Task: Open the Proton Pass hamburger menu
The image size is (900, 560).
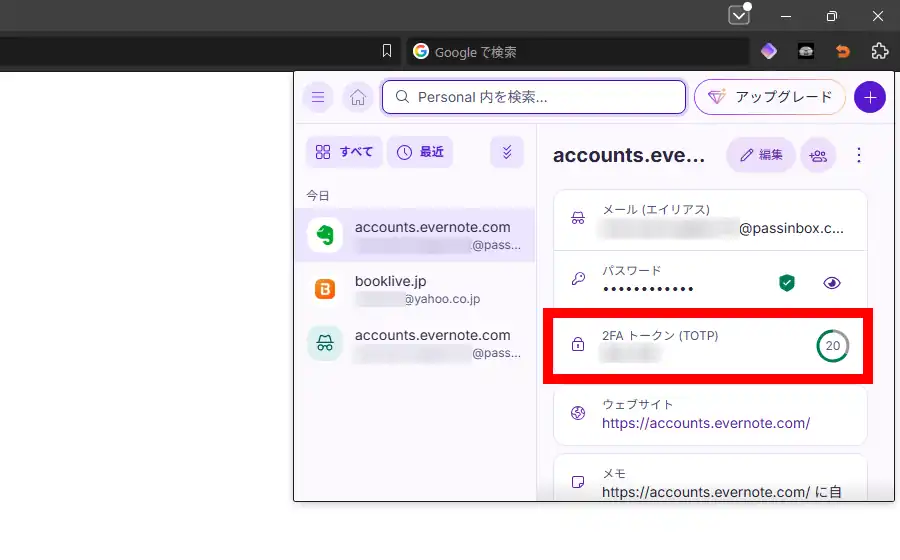Action: [318, 97]
